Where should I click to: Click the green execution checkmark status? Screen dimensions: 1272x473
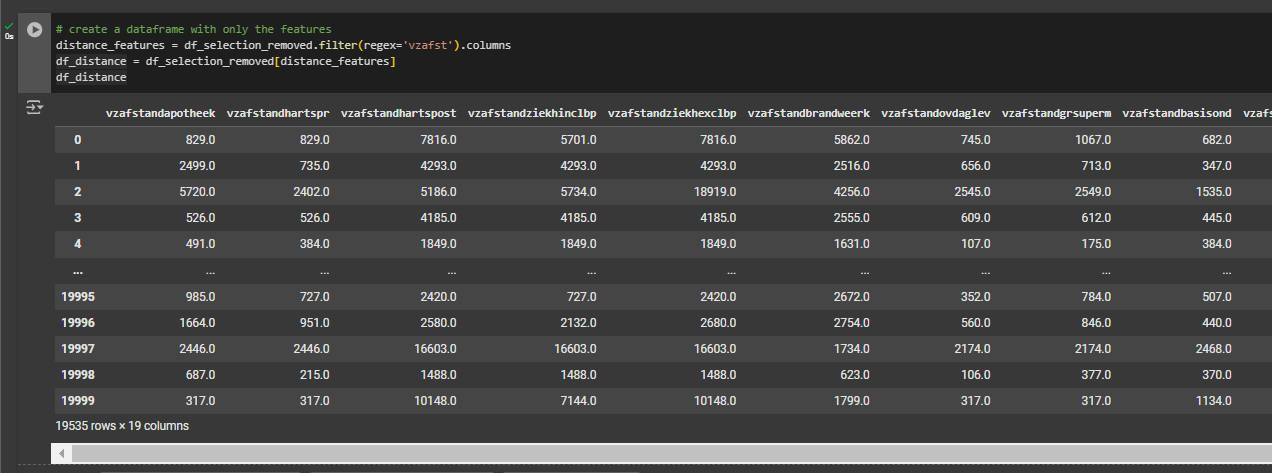9,26
